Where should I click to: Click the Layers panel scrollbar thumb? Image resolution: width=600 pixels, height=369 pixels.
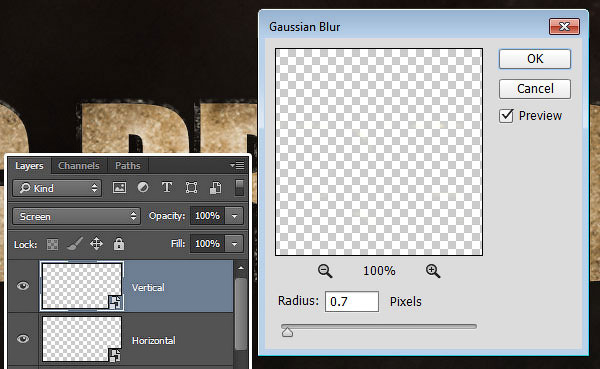pyautogui.click(x=241, y=314)
